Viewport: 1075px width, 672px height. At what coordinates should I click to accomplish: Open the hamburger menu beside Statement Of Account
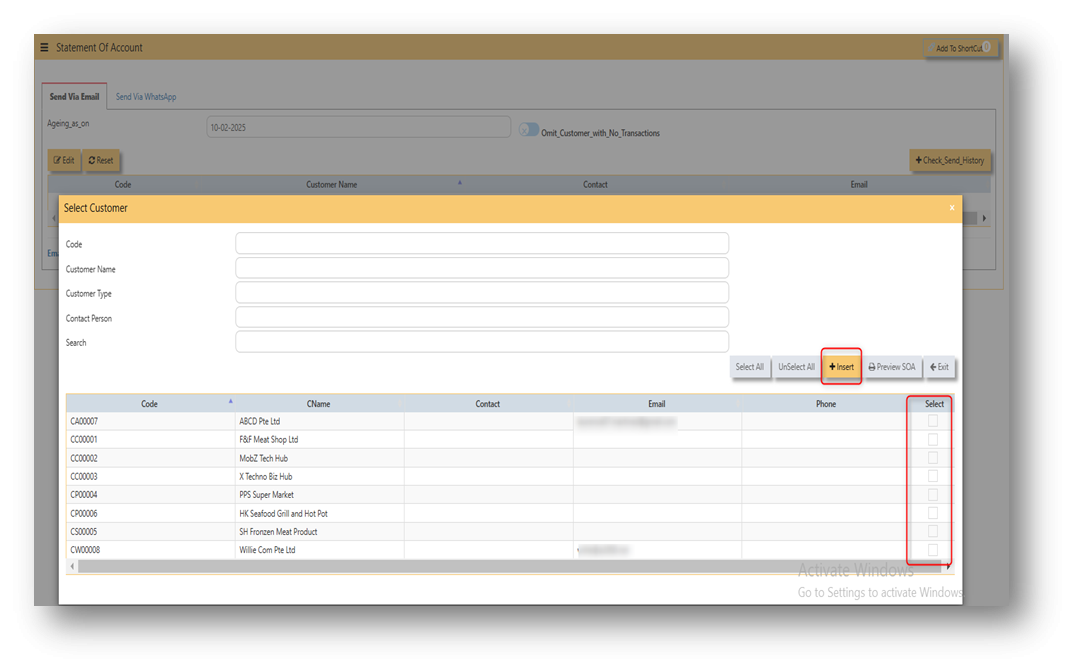tap(44, 47)
